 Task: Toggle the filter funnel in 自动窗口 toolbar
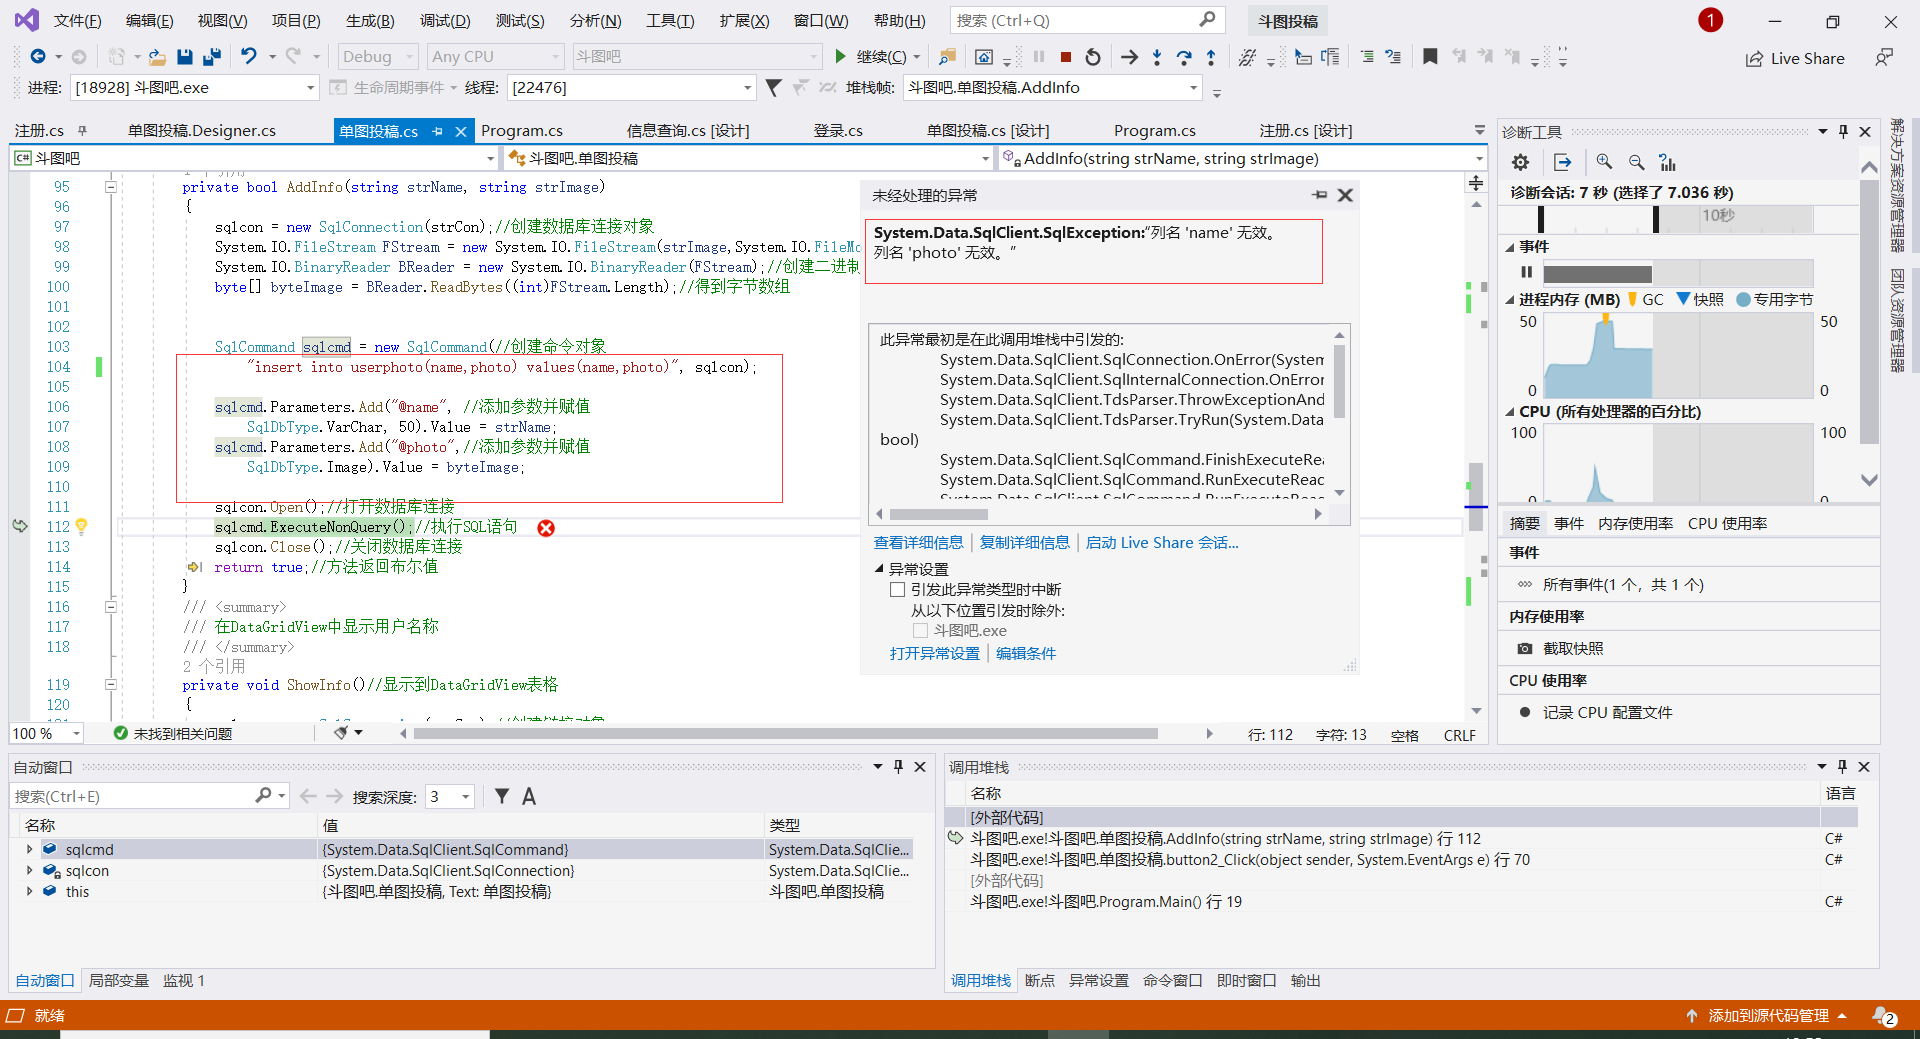(502, 796)
